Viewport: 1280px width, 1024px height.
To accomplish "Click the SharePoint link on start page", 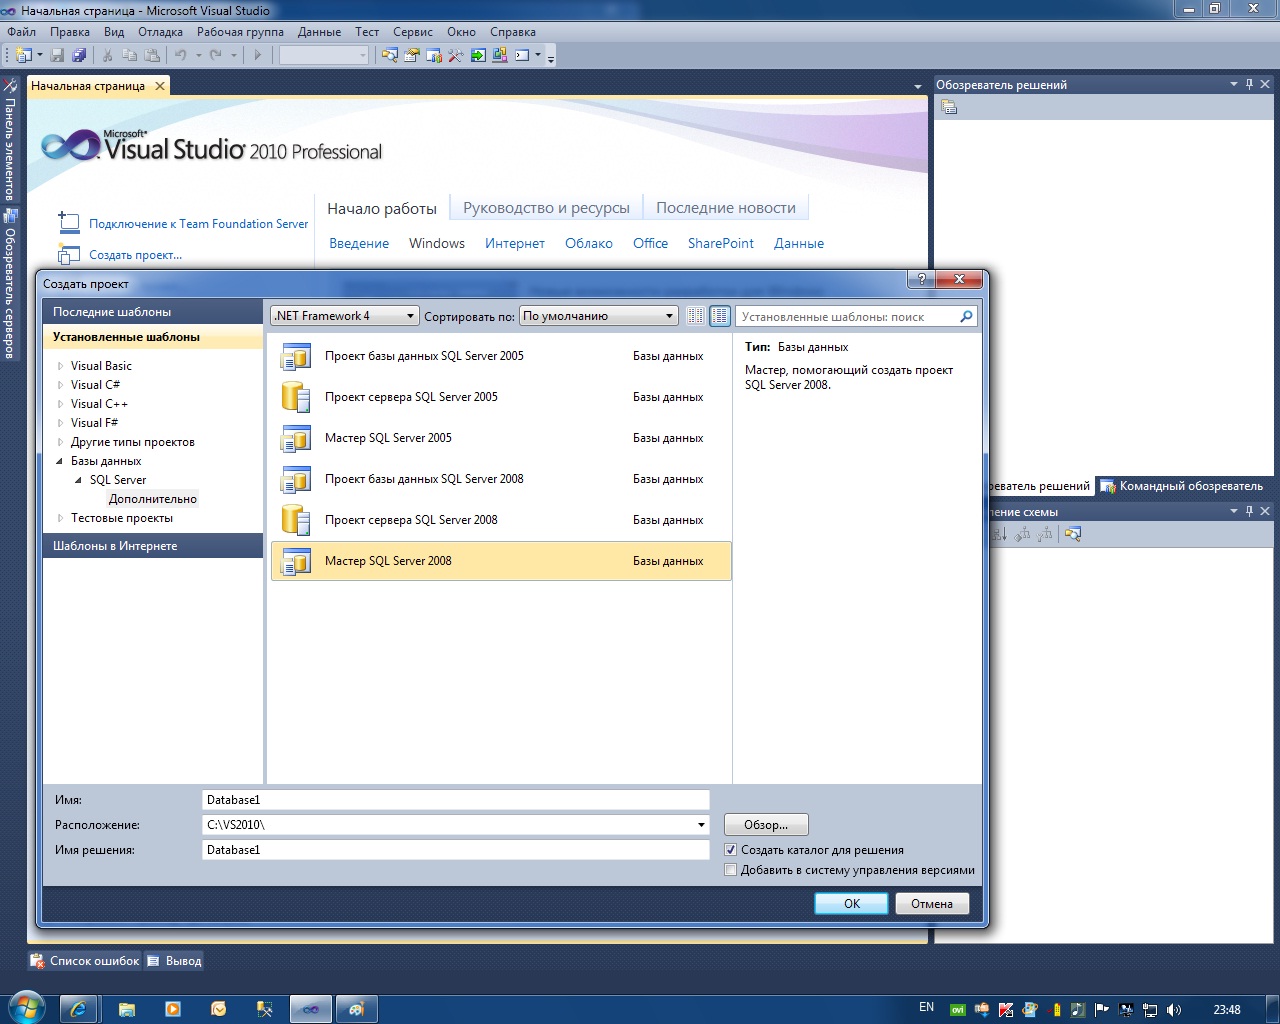I will (721, 243).
